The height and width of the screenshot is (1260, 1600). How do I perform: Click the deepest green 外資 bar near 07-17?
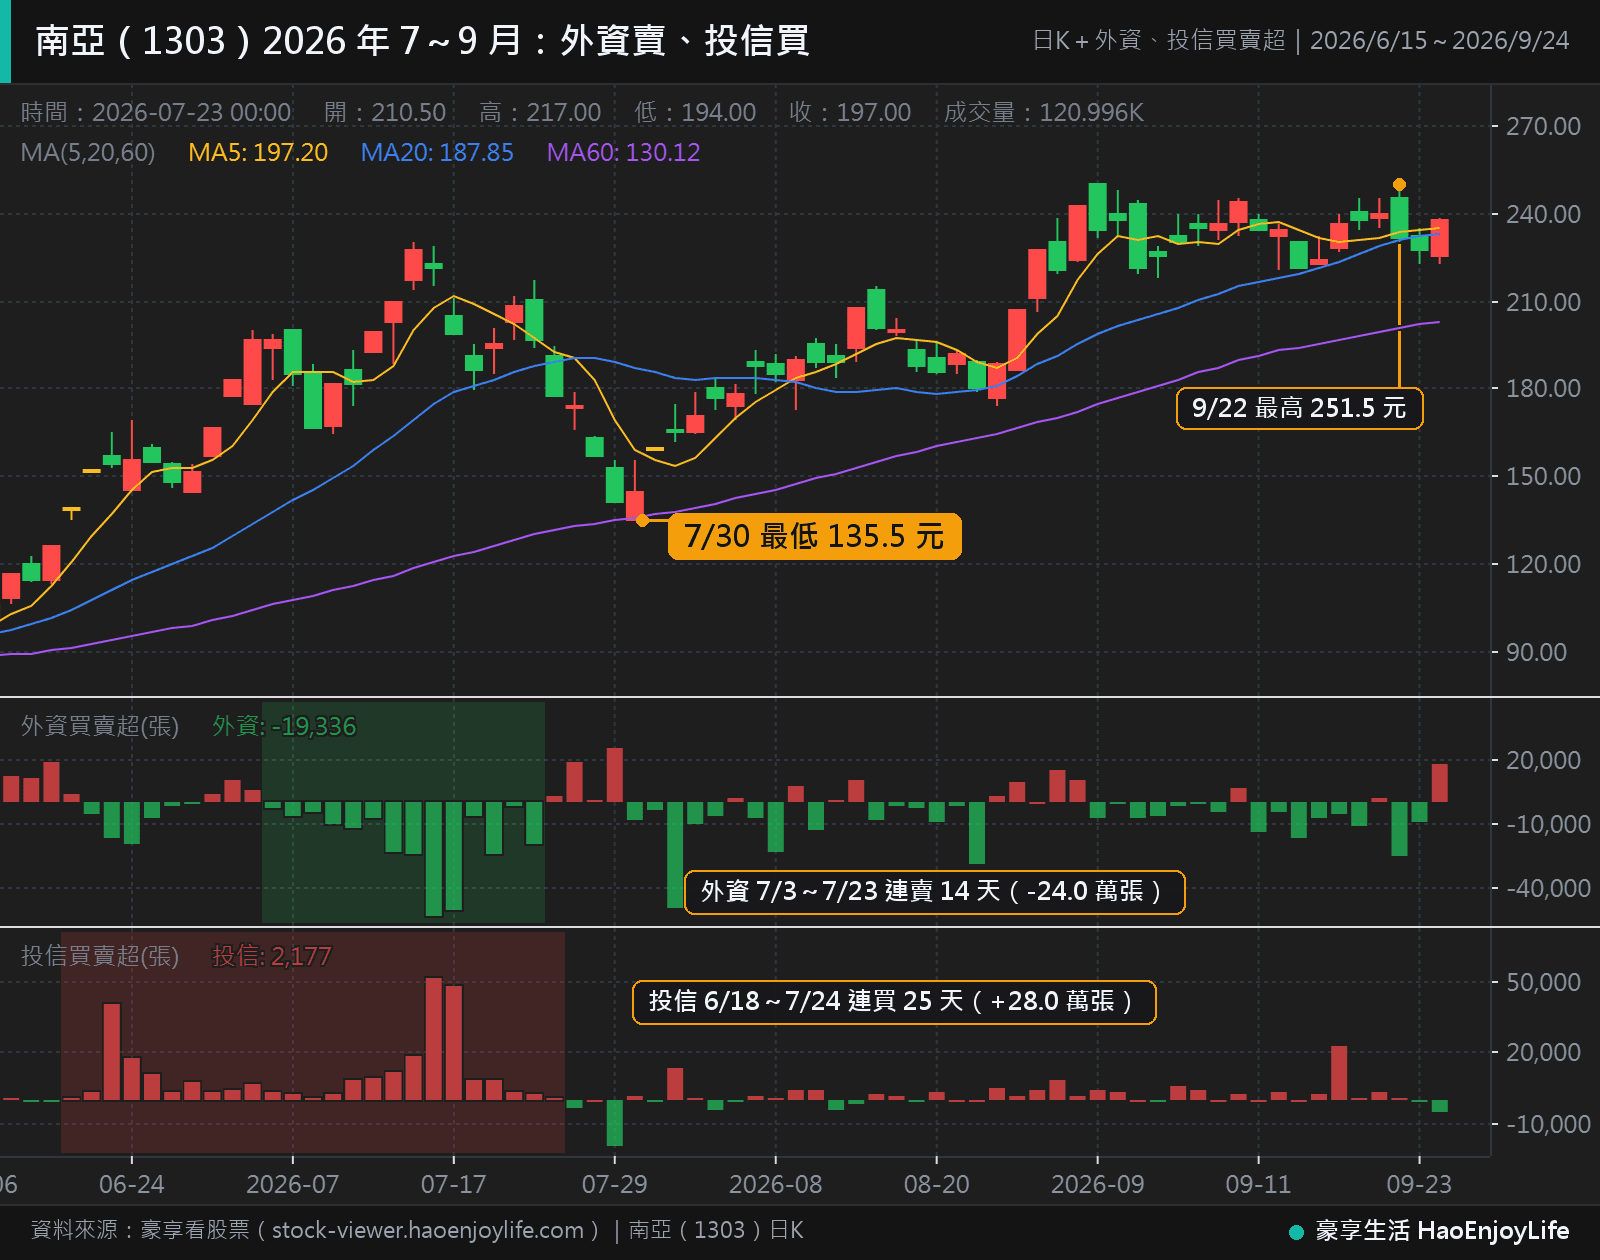click(434, 860)
